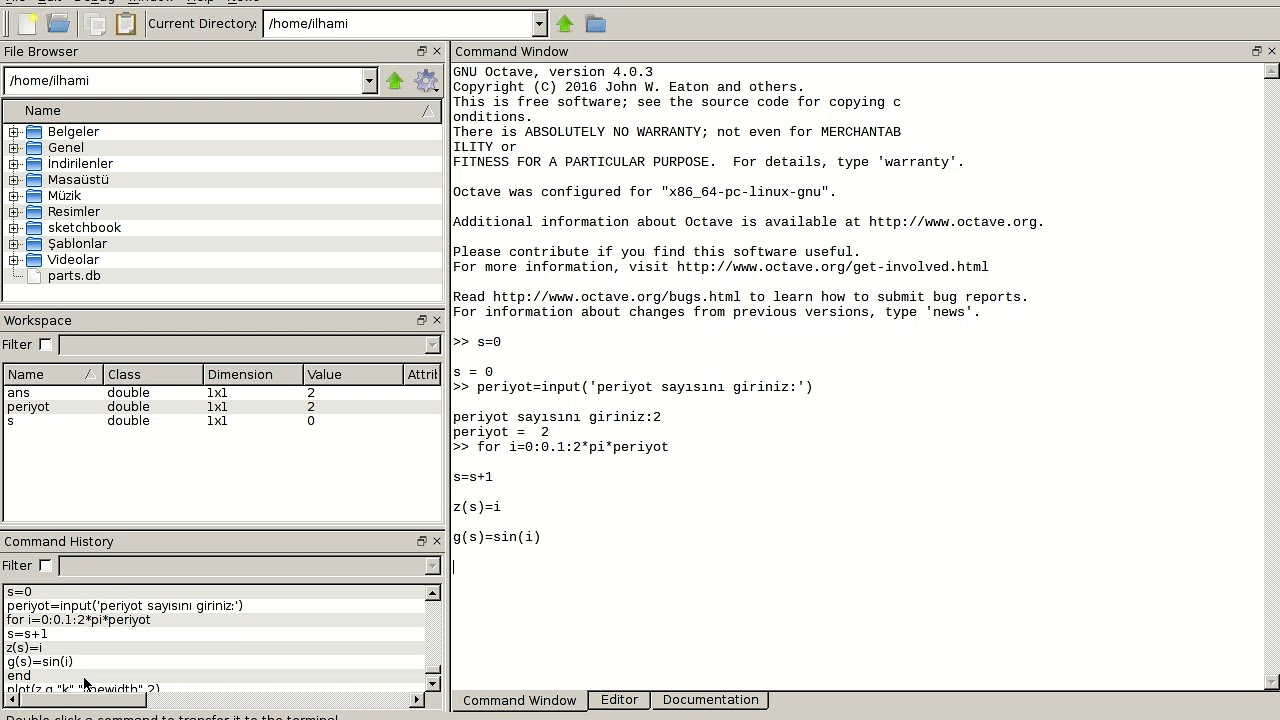Click the Workspace filter text field
This screenshot has width=1280, height=720.
pos(242,345)
